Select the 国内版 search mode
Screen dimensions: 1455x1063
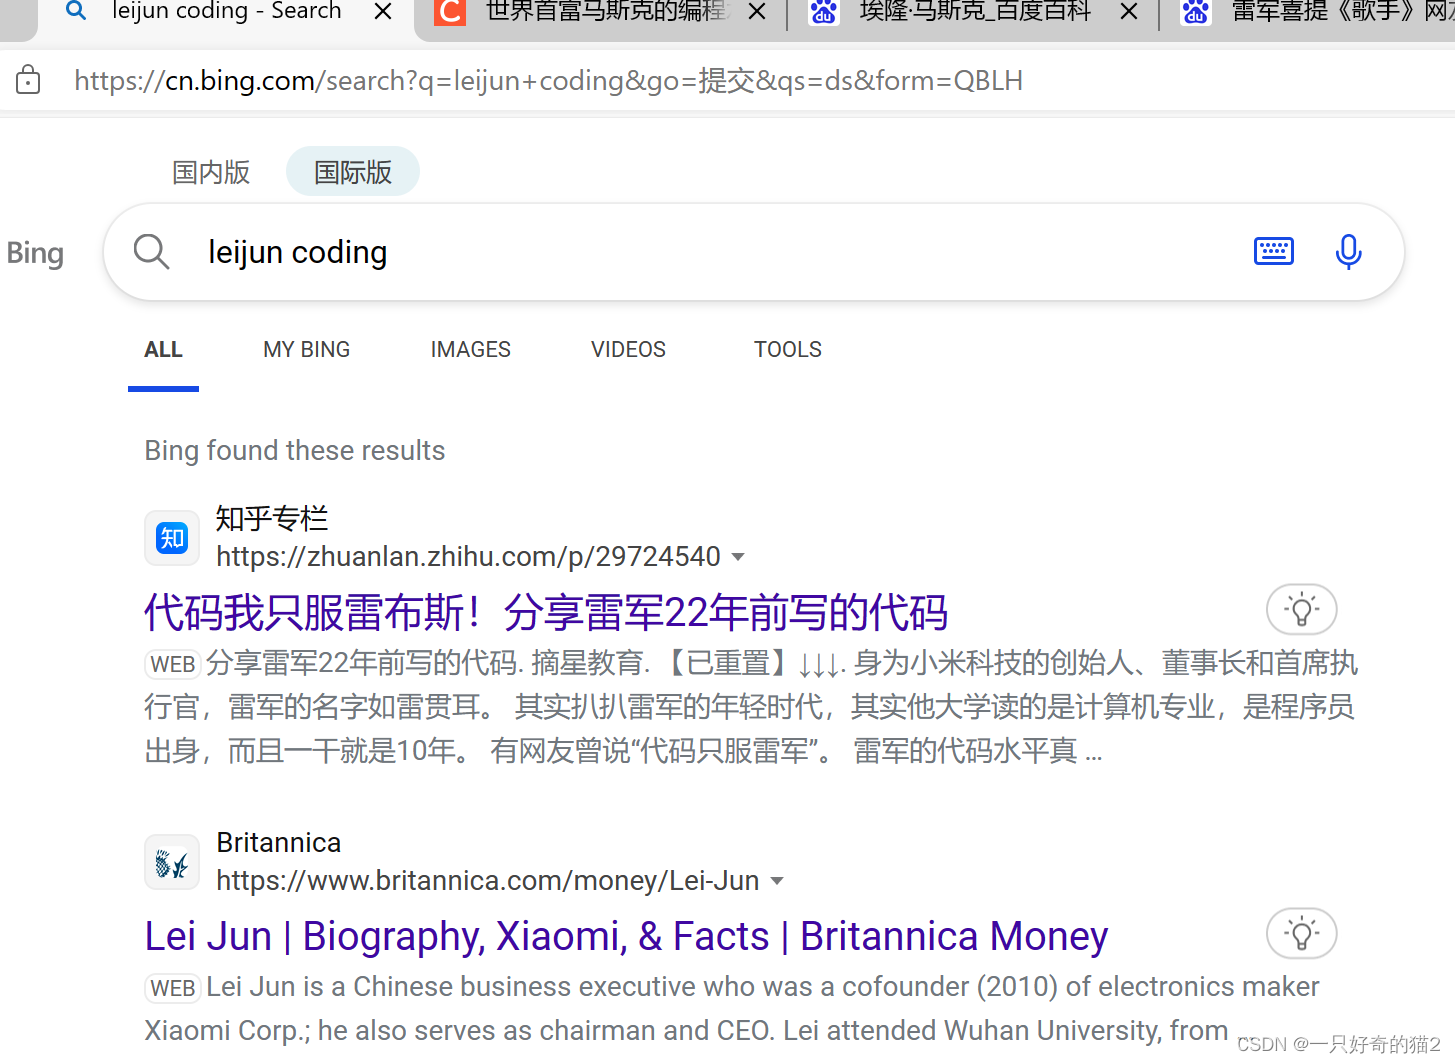(211, 172)
